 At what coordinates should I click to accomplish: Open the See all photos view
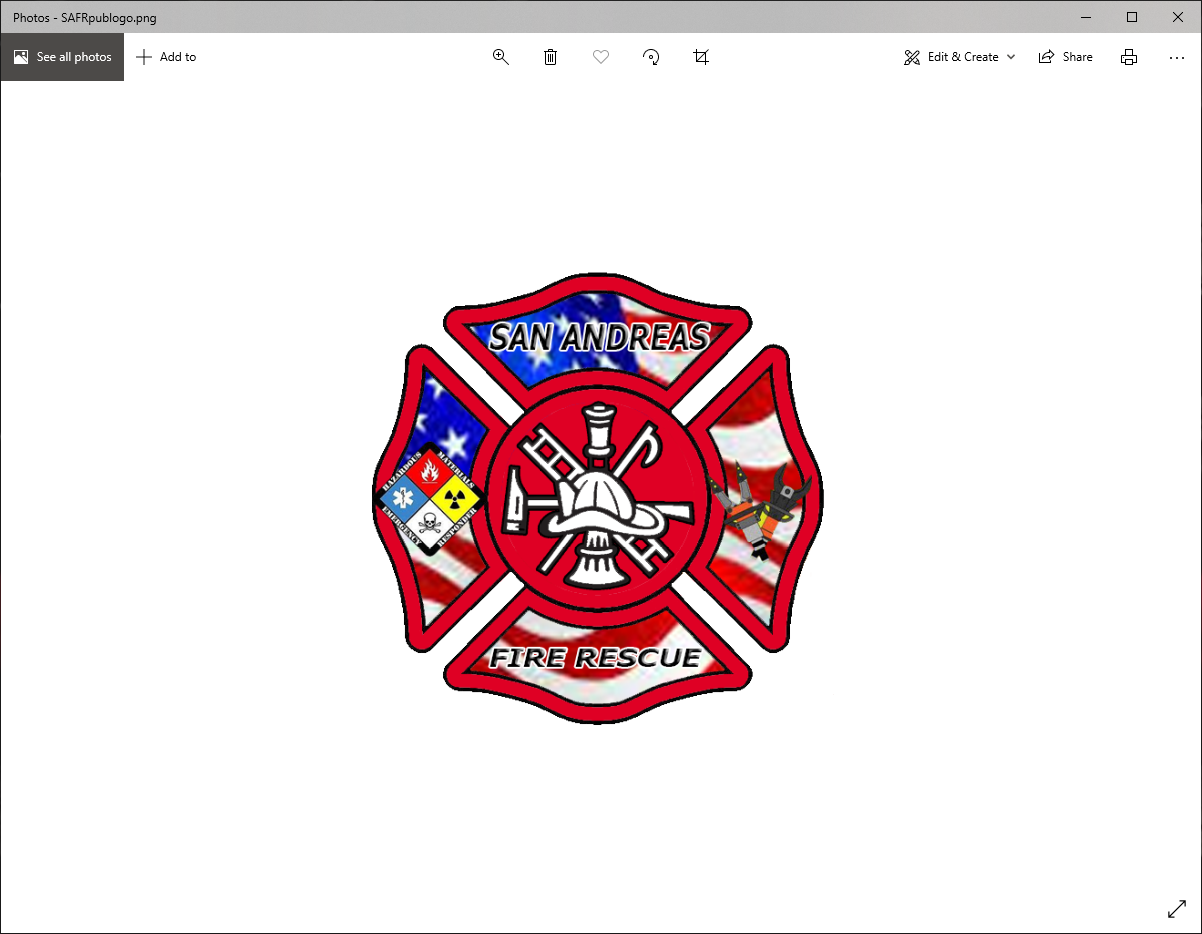62,57
